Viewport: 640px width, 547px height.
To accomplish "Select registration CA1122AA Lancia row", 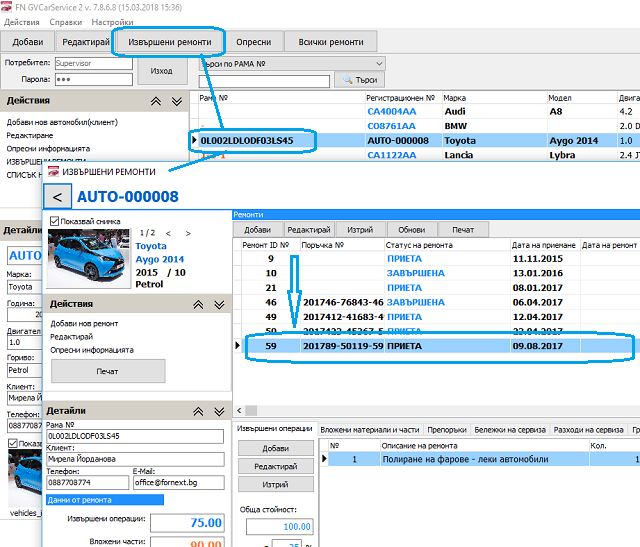I will pos(414,155).
